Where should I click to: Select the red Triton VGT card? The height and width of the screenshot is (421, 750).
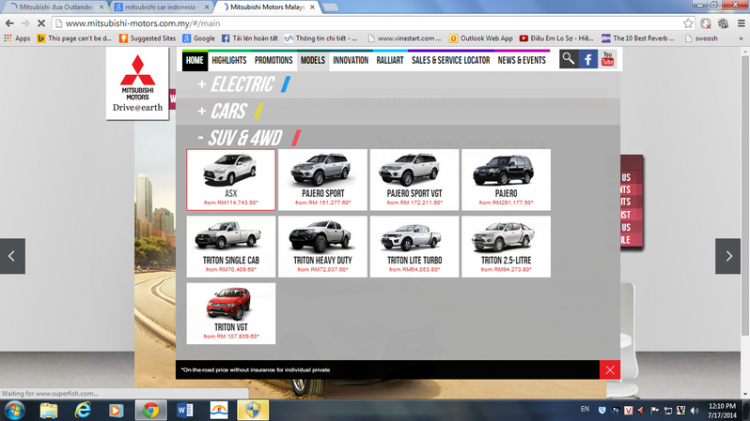point(231,313)
